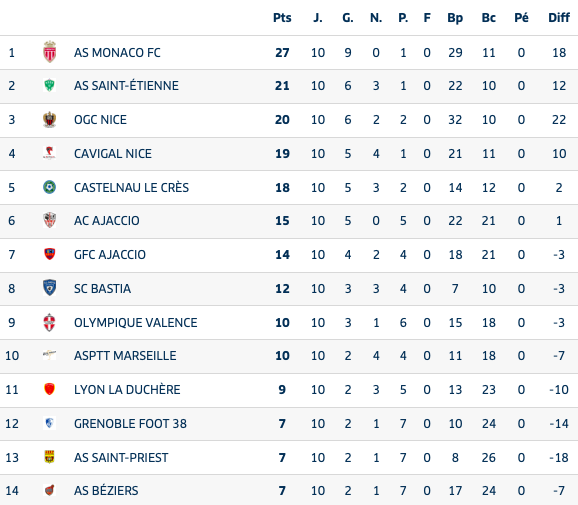The width and height of the screenshot is (578, 505).
Task: Click Monaco's 27 points value
Action: [x=282, y=52]
